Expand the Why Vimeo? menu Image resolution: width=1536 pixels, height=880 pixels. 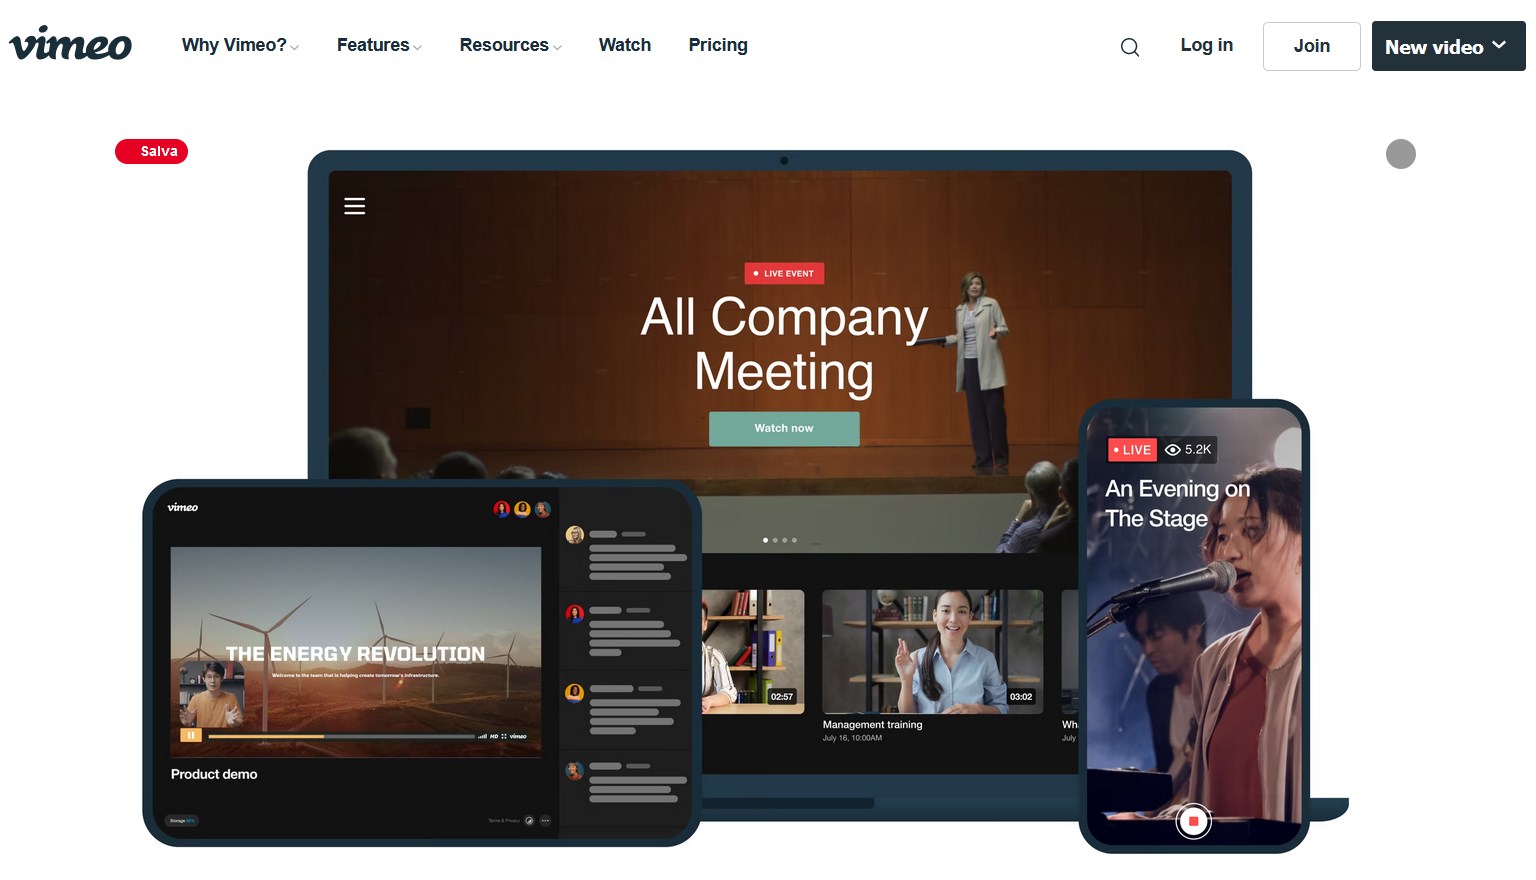240,45
